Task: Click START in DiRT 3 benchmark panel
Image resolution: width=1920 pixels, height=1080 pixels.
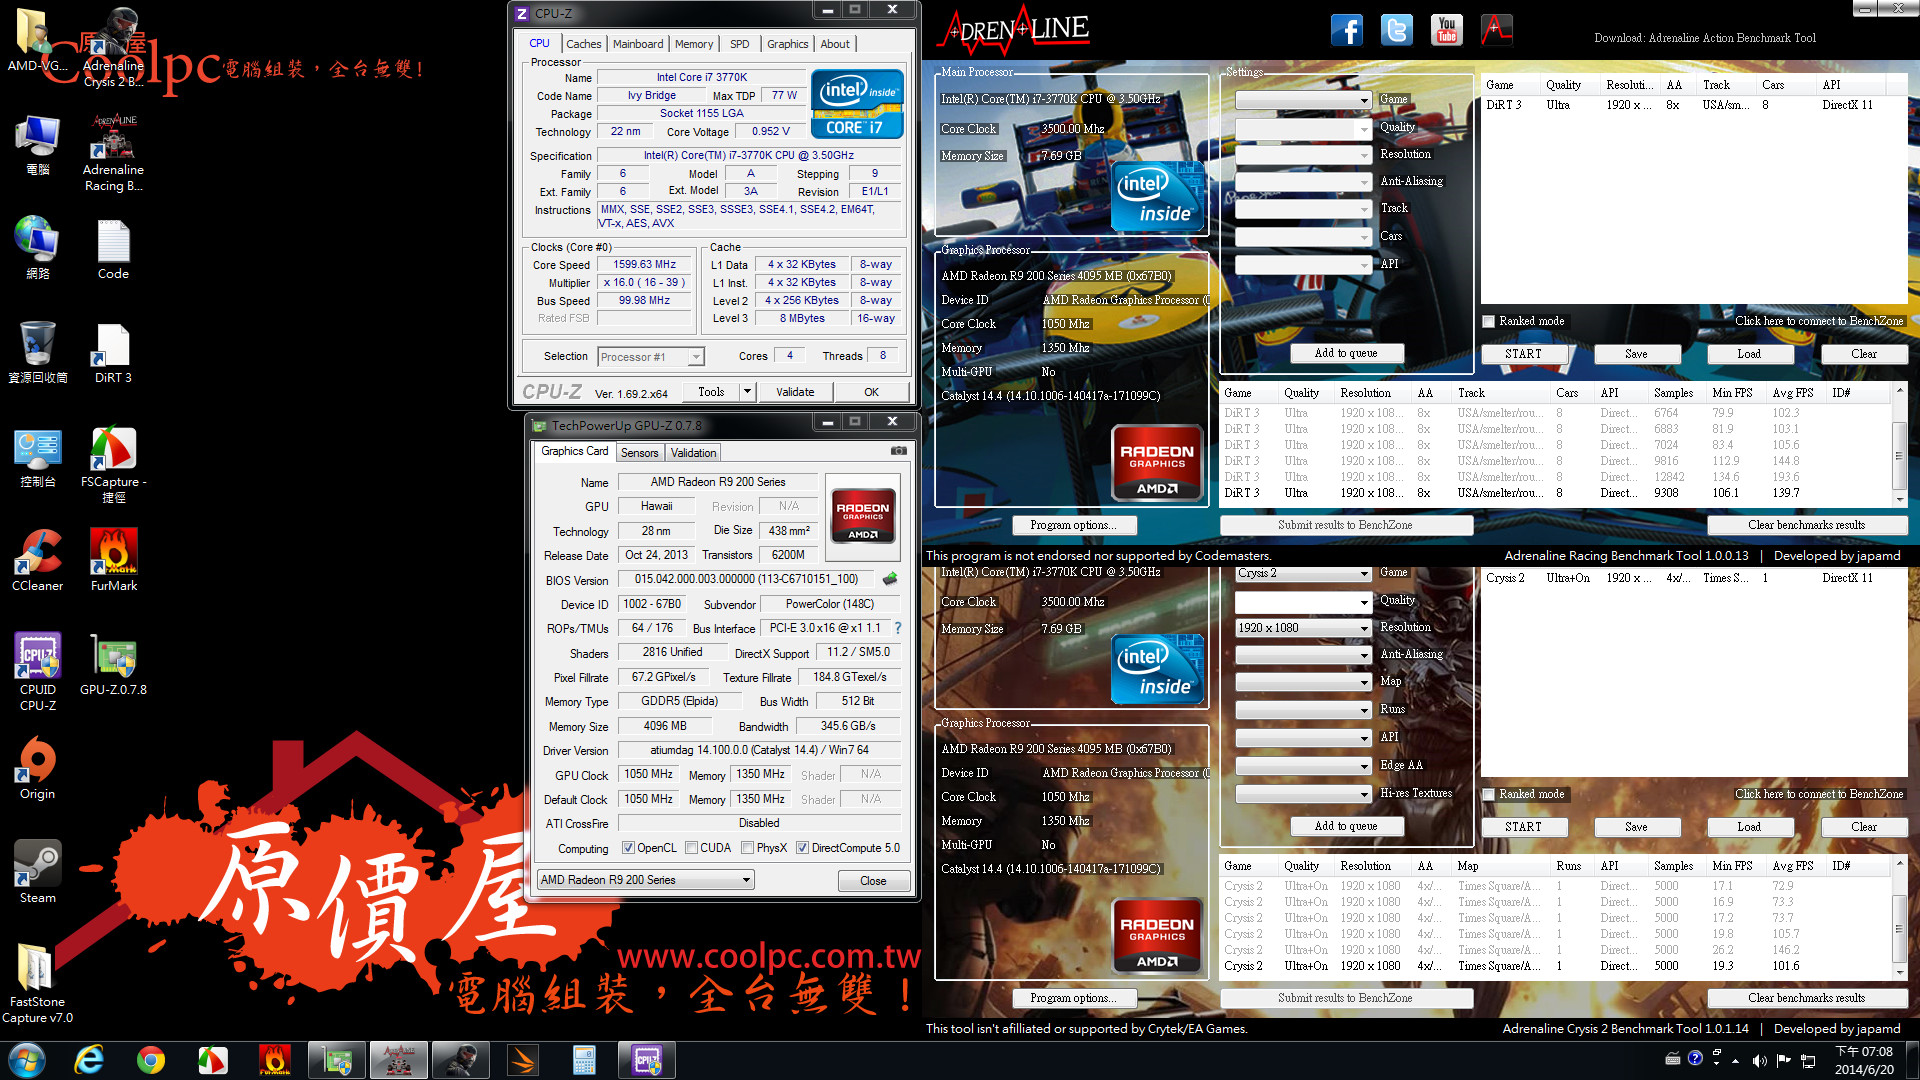Action: (x=1523, y=354)
